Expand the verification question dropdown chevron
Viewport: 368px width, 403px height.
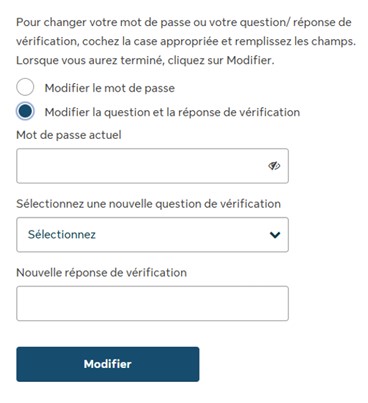click(x=275, y=235)
